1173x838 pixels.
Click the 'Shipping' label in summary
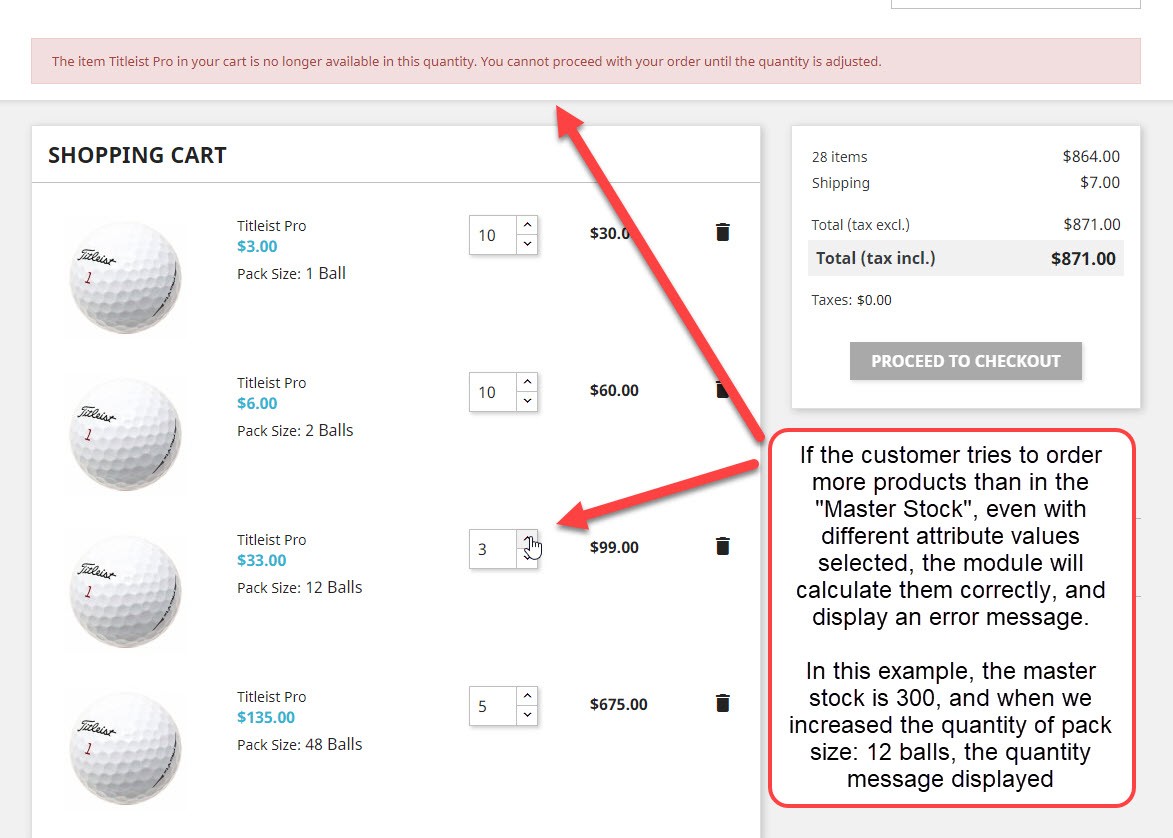tap(841, 183)
